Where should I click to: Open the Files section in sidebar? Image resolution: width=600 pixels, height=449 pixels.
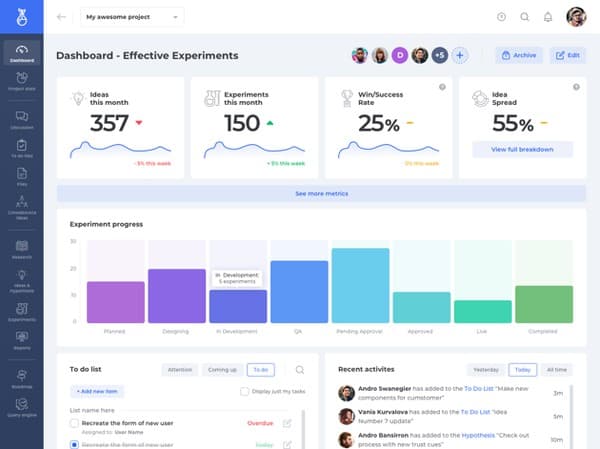21,176
